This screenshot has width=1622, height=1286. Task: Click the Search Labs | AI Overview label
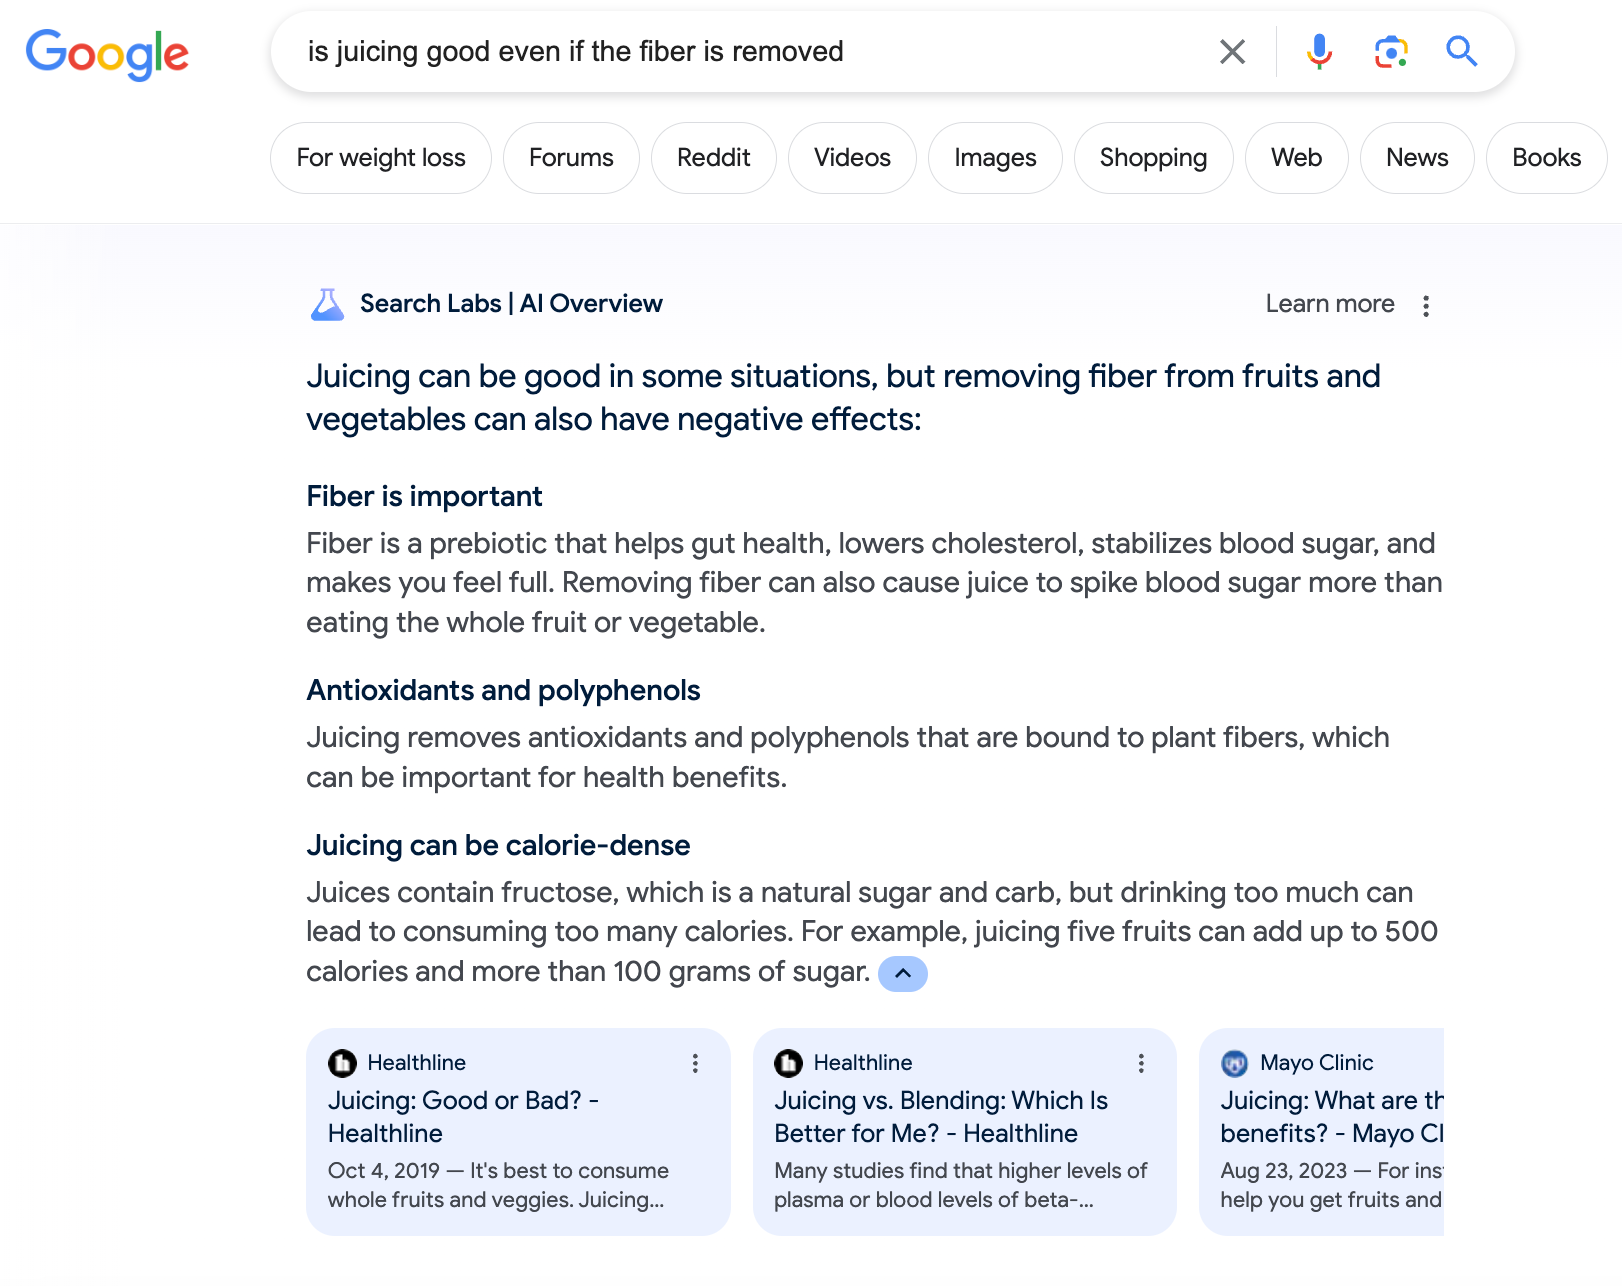(x=511, y=304)
